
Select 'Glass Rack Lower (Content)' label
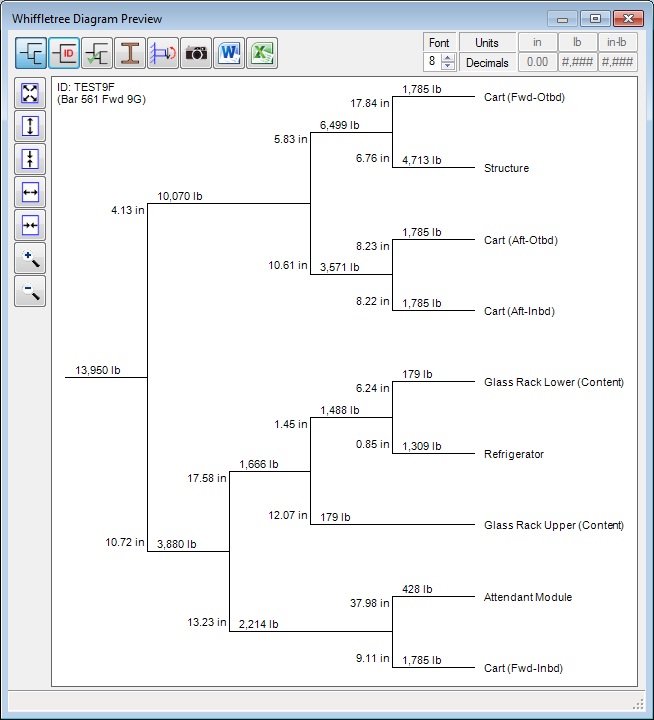pos(554,382)
